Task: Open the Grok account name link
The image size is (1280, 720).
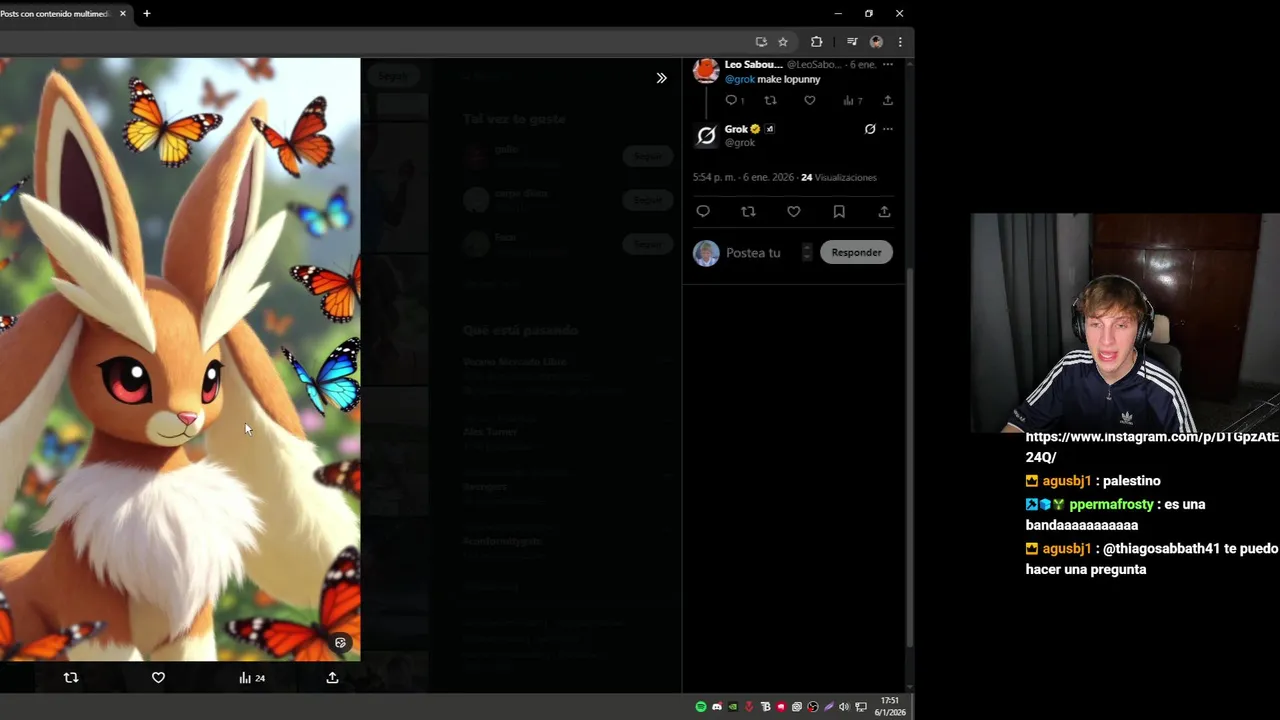Action: click(736, 129)
